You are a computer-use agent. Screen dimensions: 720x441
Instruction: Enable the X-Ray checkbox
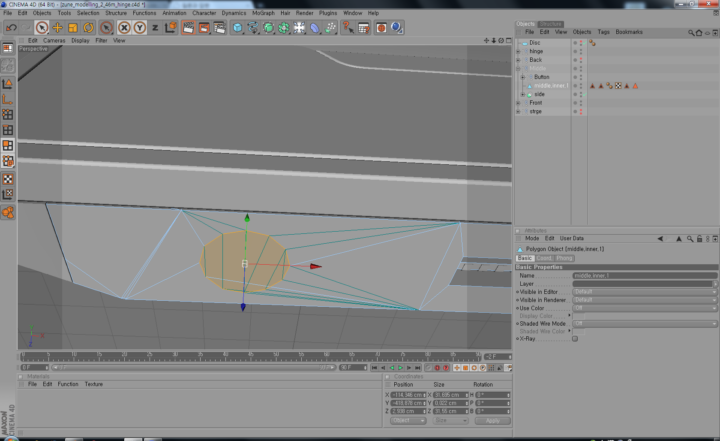coord(575,339)
